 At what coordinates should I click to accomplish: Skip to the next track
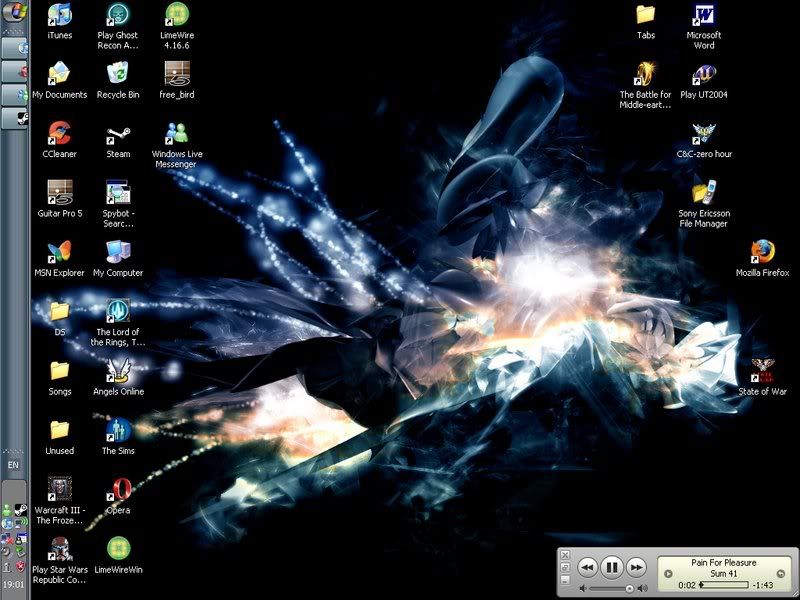pos(636,566)
